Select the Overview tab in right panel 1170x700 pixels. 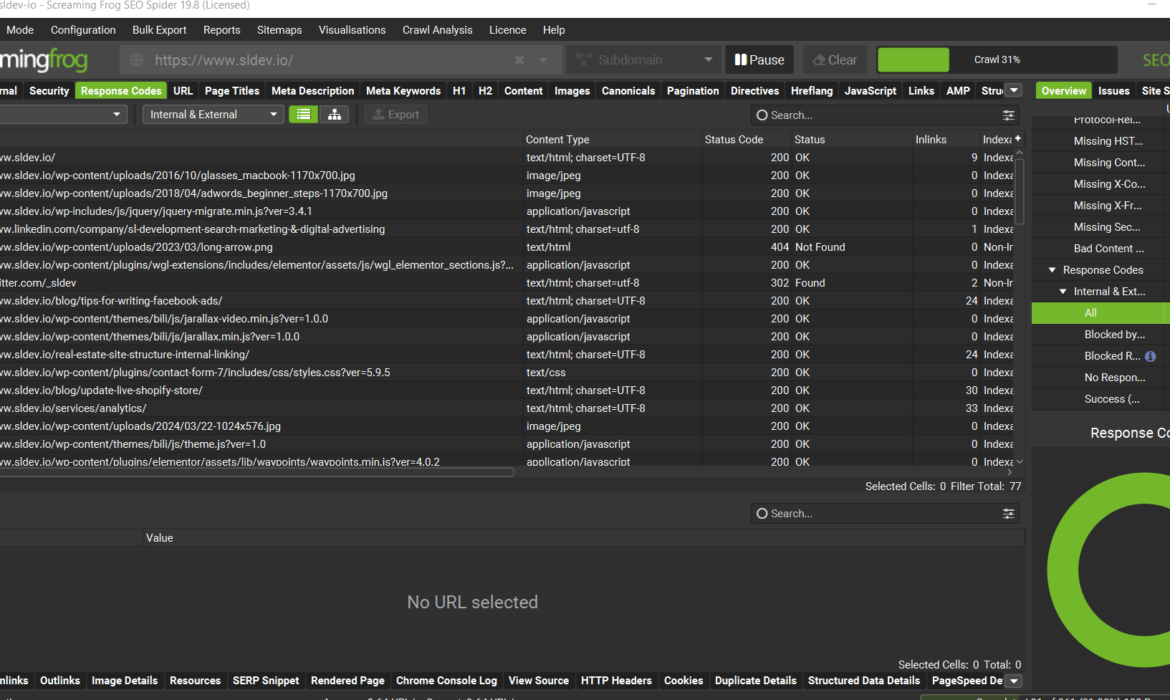1063,90
